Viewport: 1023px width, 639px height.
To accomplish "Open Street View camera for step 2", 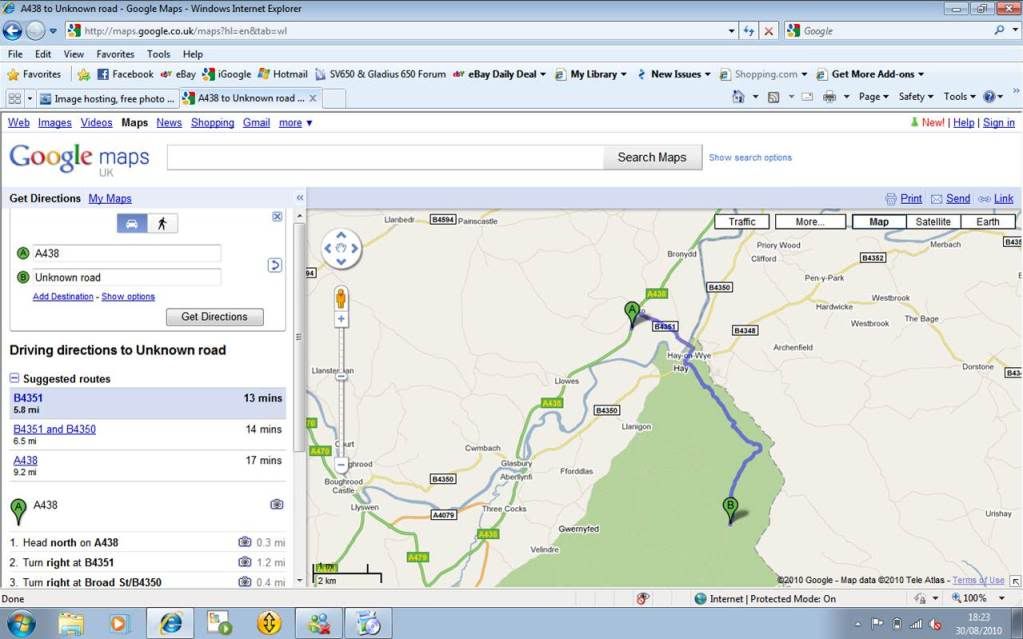I will click(x=245, y=562).
